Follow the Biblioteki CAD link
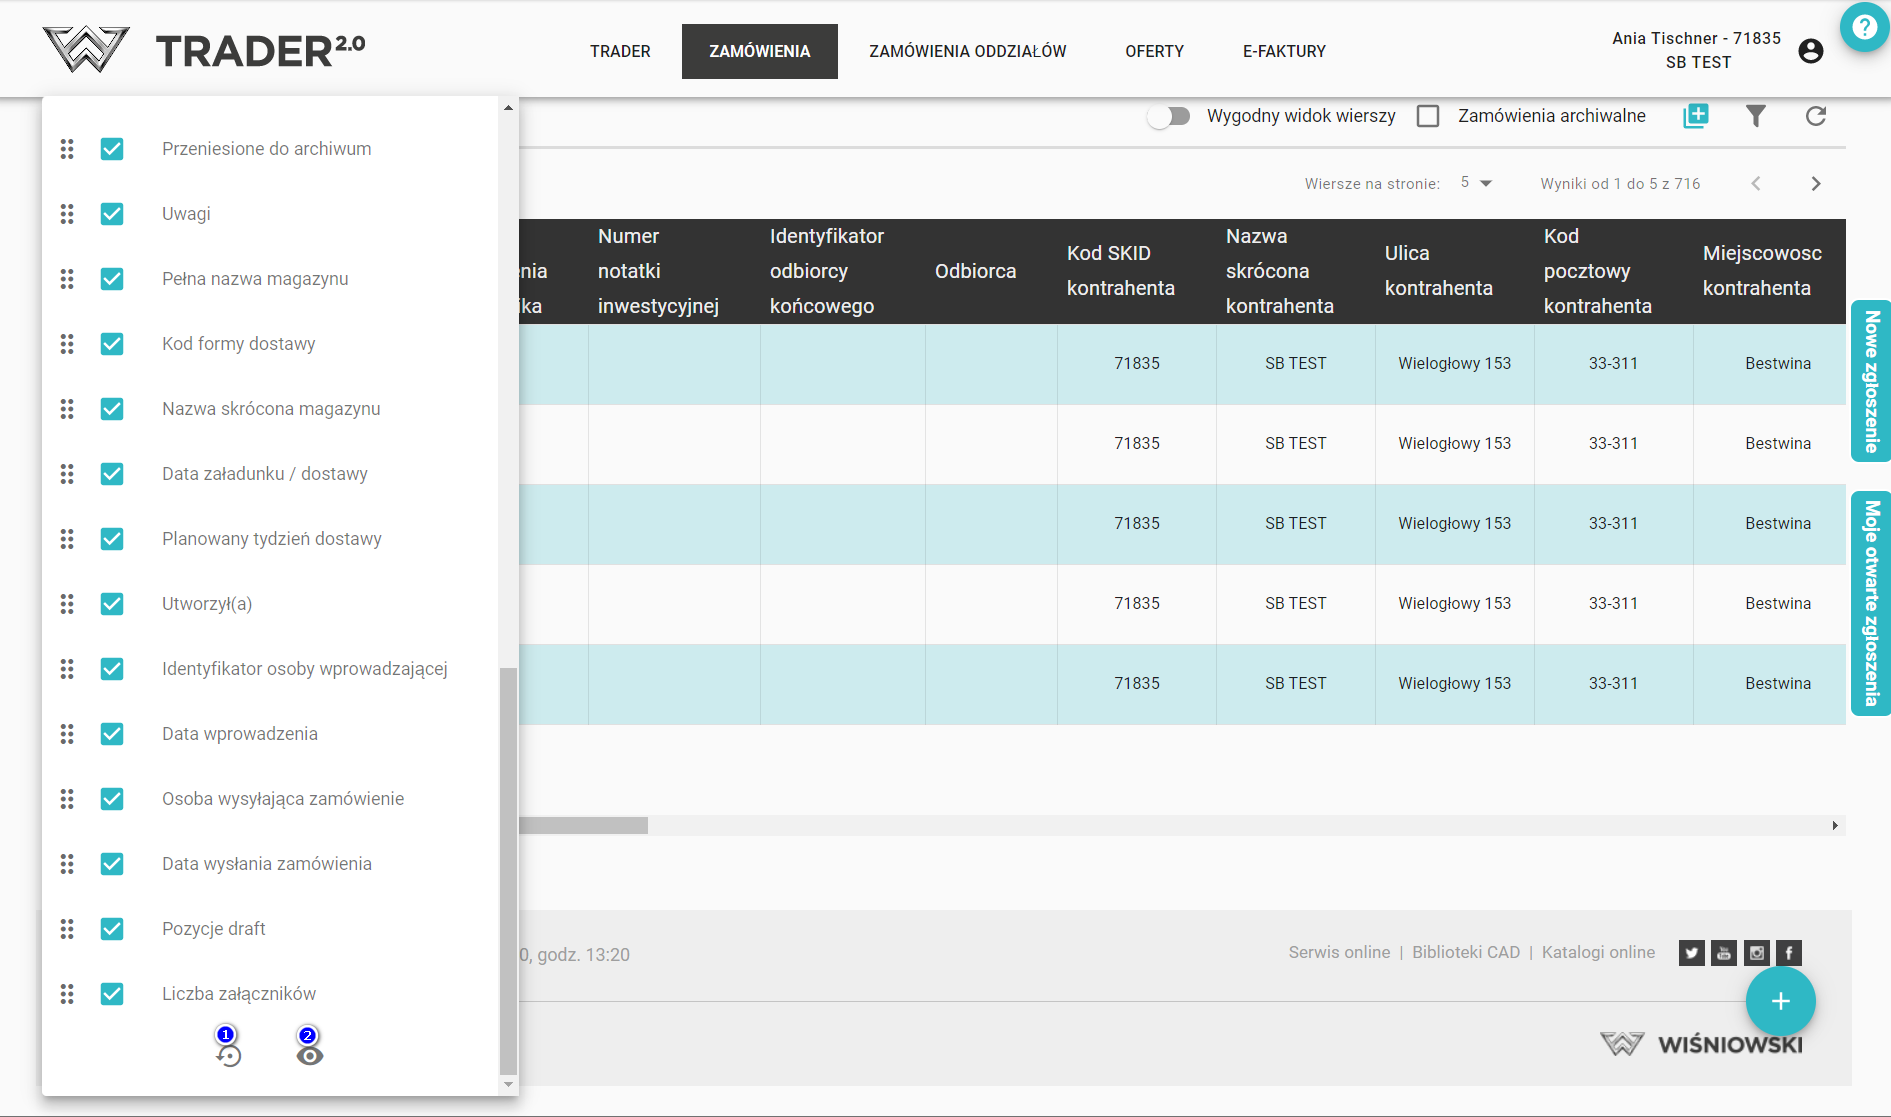This screenshot has width=1891, height=1117. 1465,952
